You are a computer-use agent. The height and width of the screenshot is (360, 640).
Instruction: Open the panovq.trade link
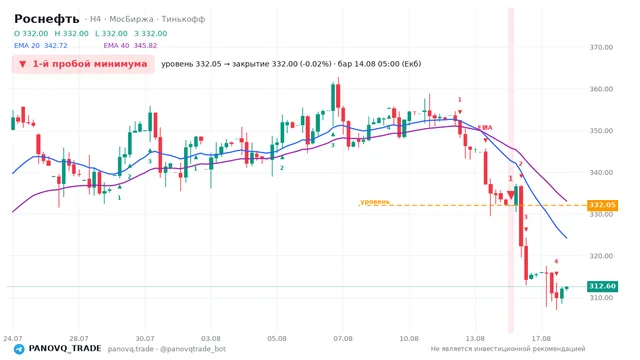point(131,349)
